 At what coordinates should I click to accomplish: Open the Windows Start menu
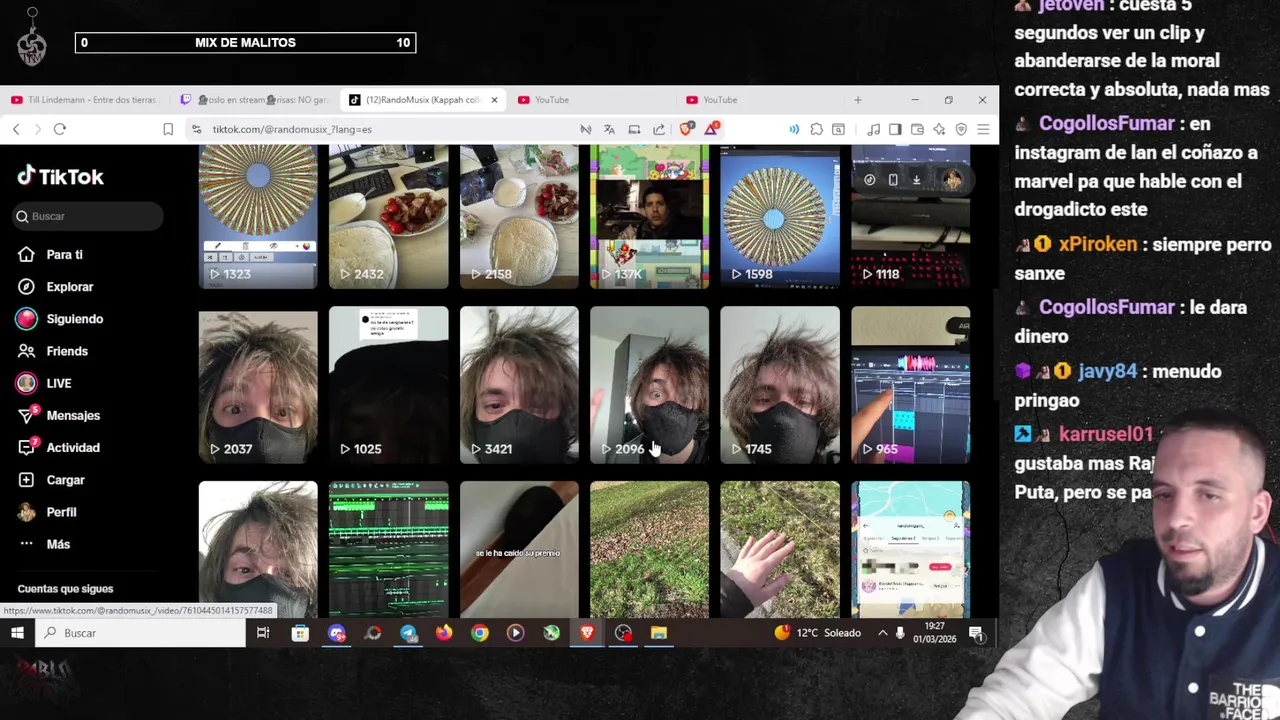17,633
